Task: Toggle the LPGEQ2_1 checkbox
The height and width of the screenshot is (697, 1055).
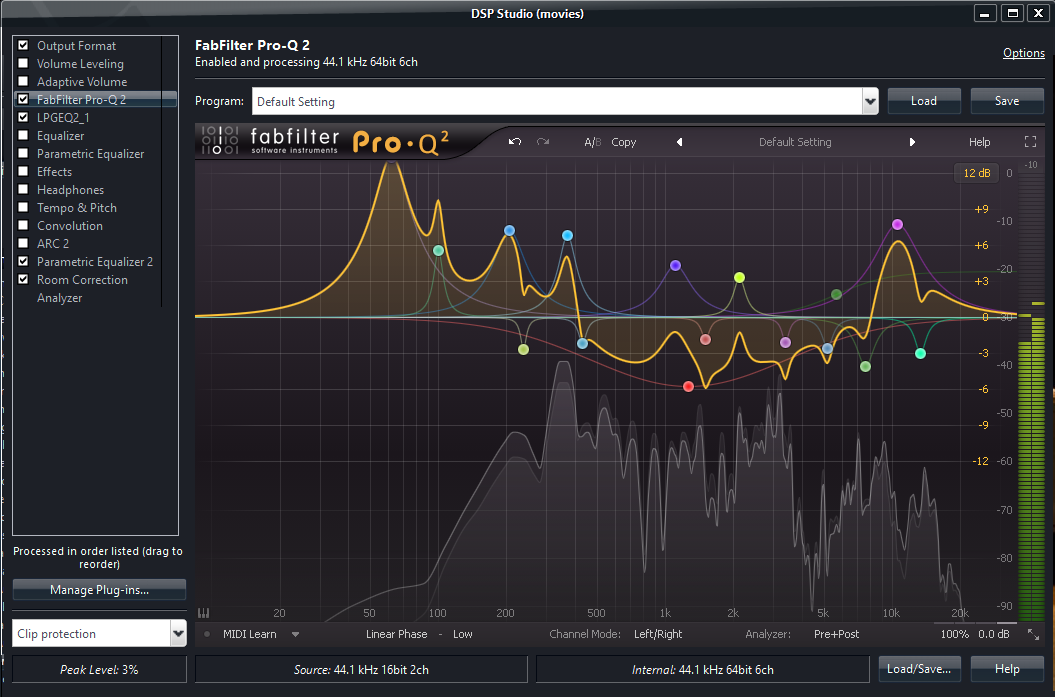Action: [23, 117]
